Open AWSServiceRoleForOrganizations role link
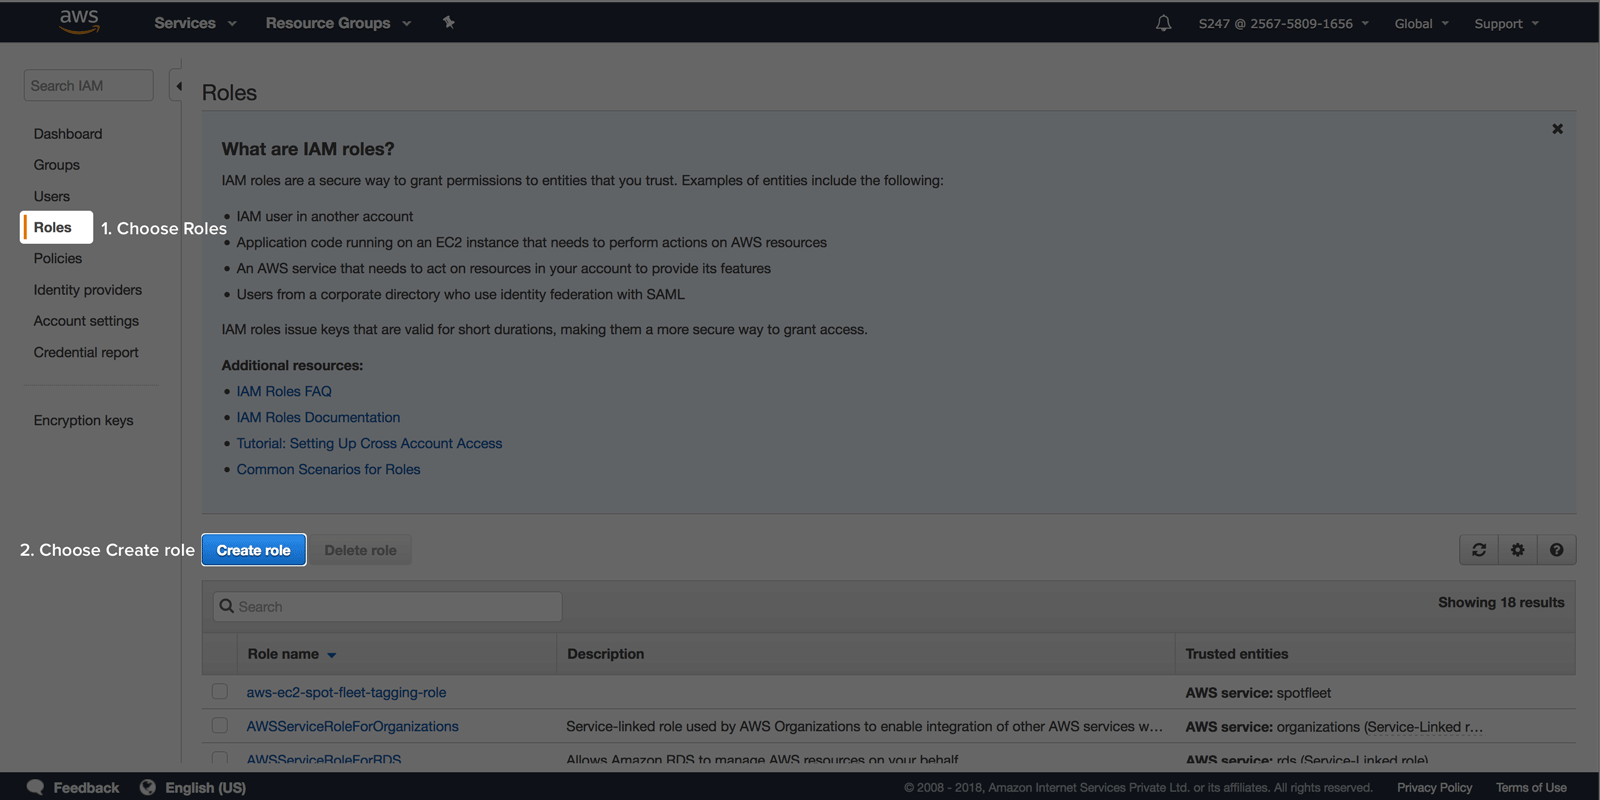The image size is (1600, 800). pyautogui.click(x=352, y=726)
